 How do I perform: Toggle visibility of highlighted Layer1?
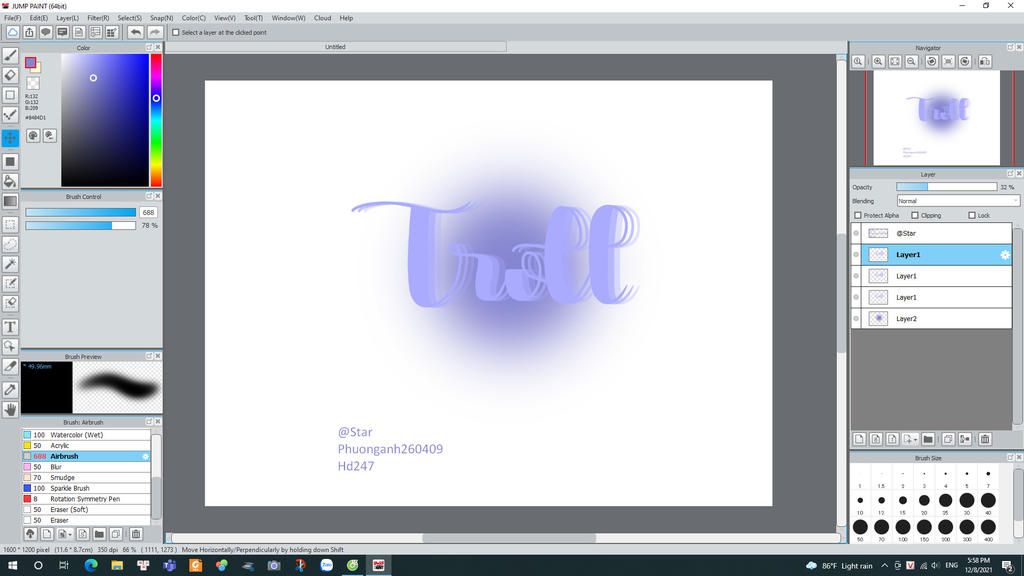pos(856,255)
